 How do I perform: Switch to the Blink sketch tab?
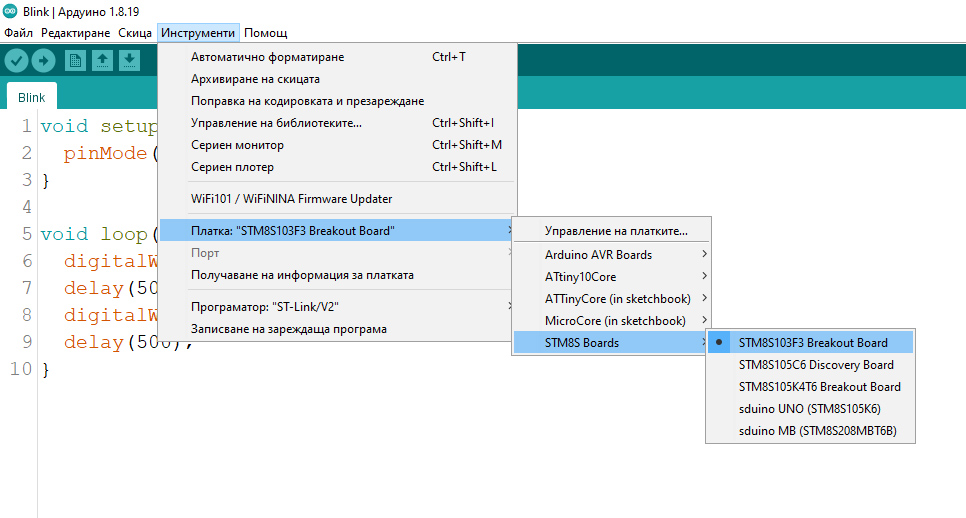point(32,99)
